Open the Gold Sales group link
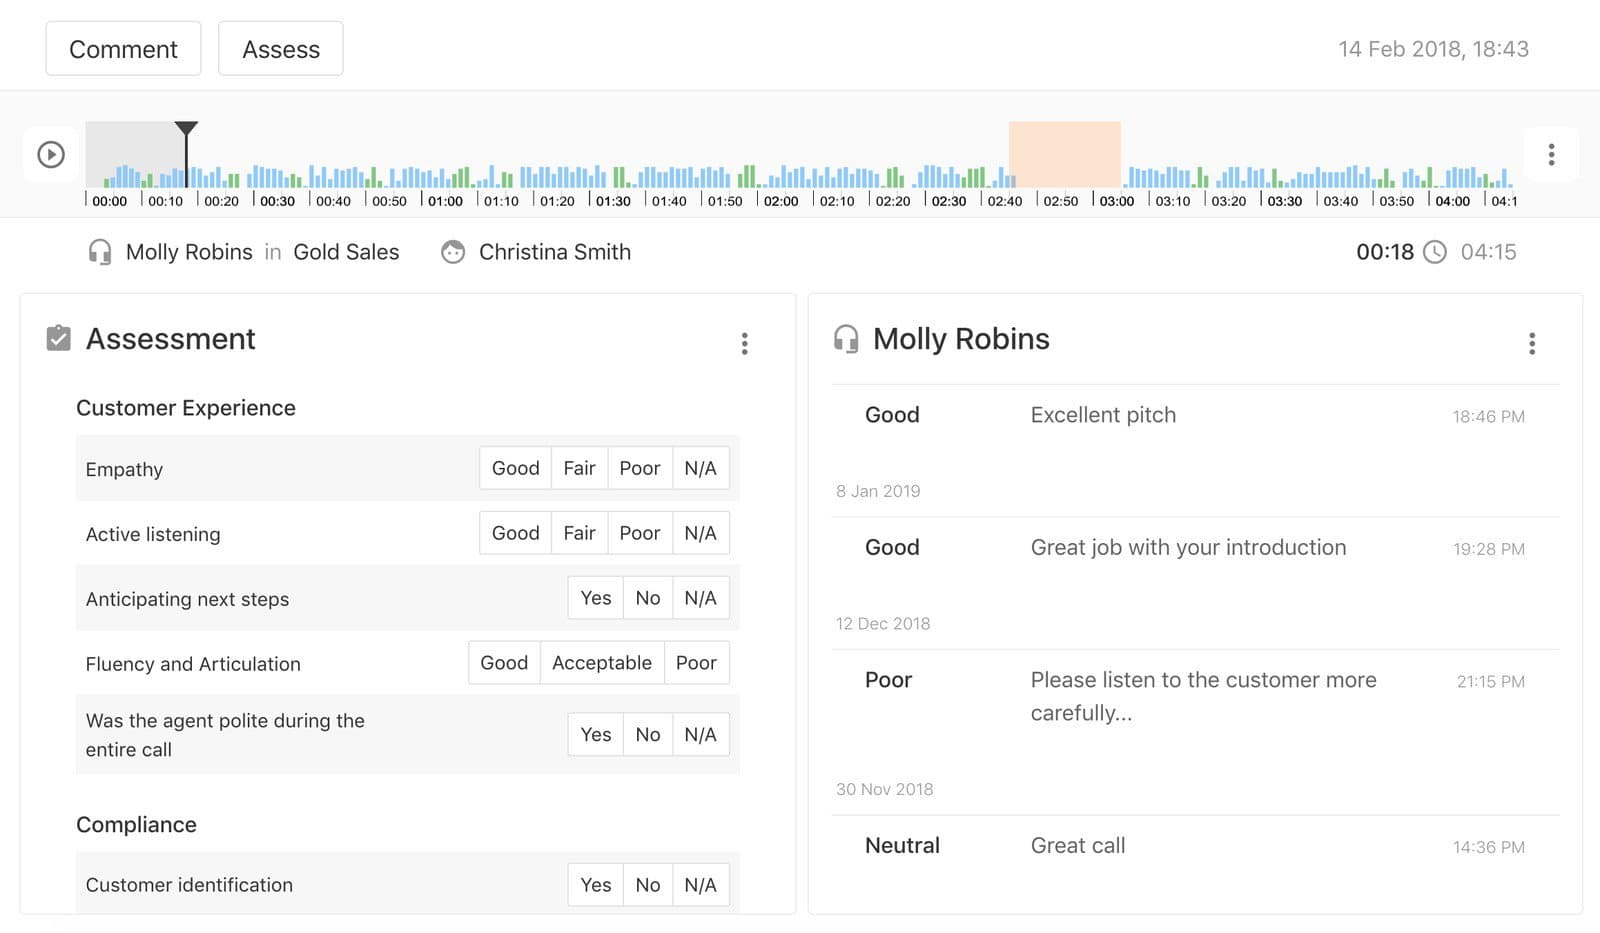The width and height of the screenshot is (1600, 933). [x=345, y=252]
